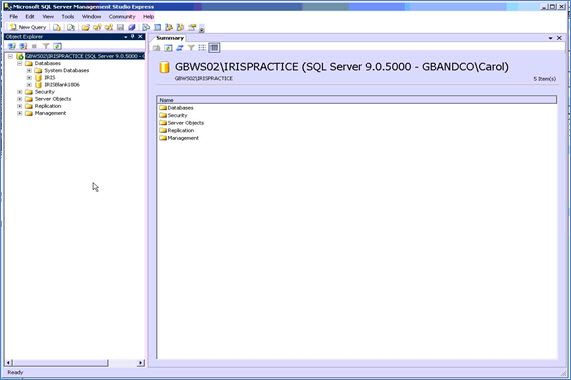Select Management folder in Summary list
This screenshot has height=380, width=571.
179,138
